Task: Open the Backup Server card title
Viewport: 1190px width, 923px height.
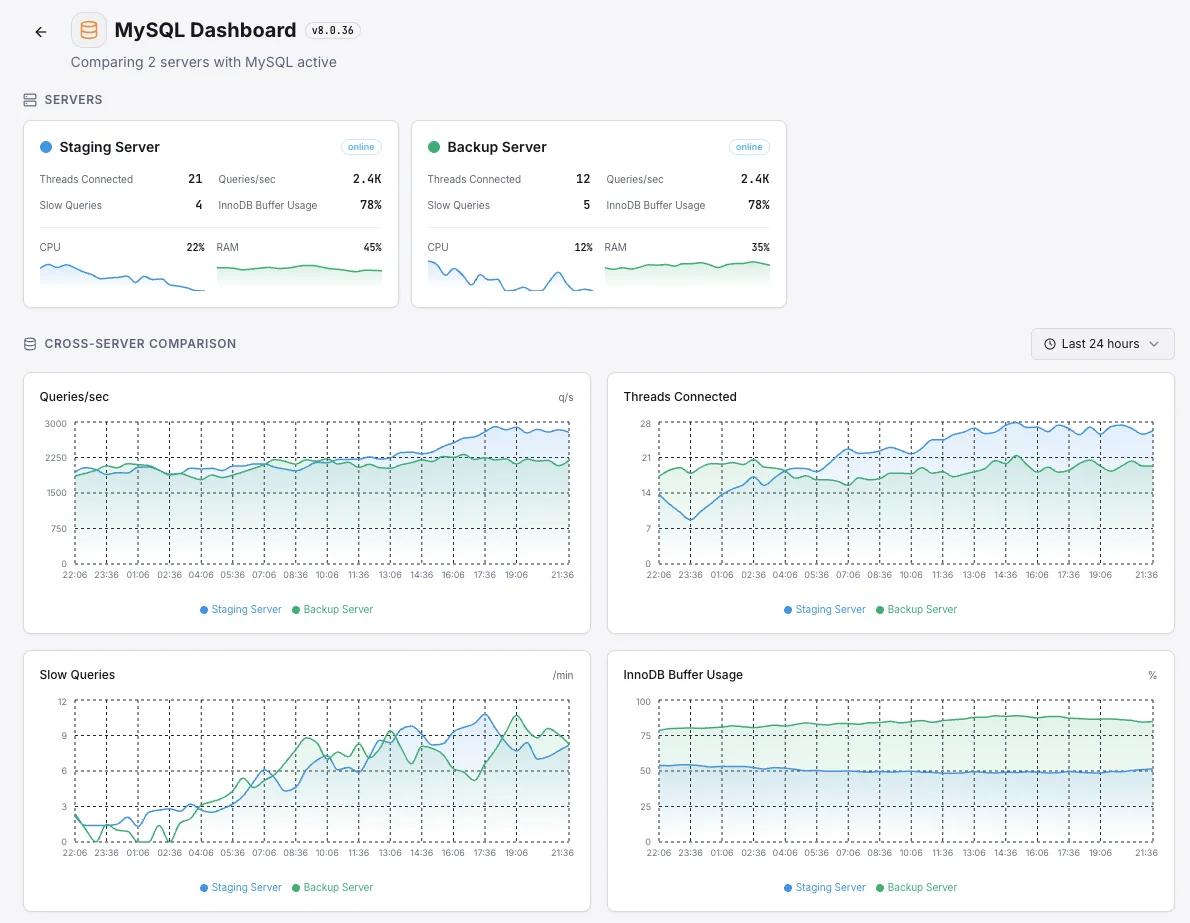Action: [496, 147]
